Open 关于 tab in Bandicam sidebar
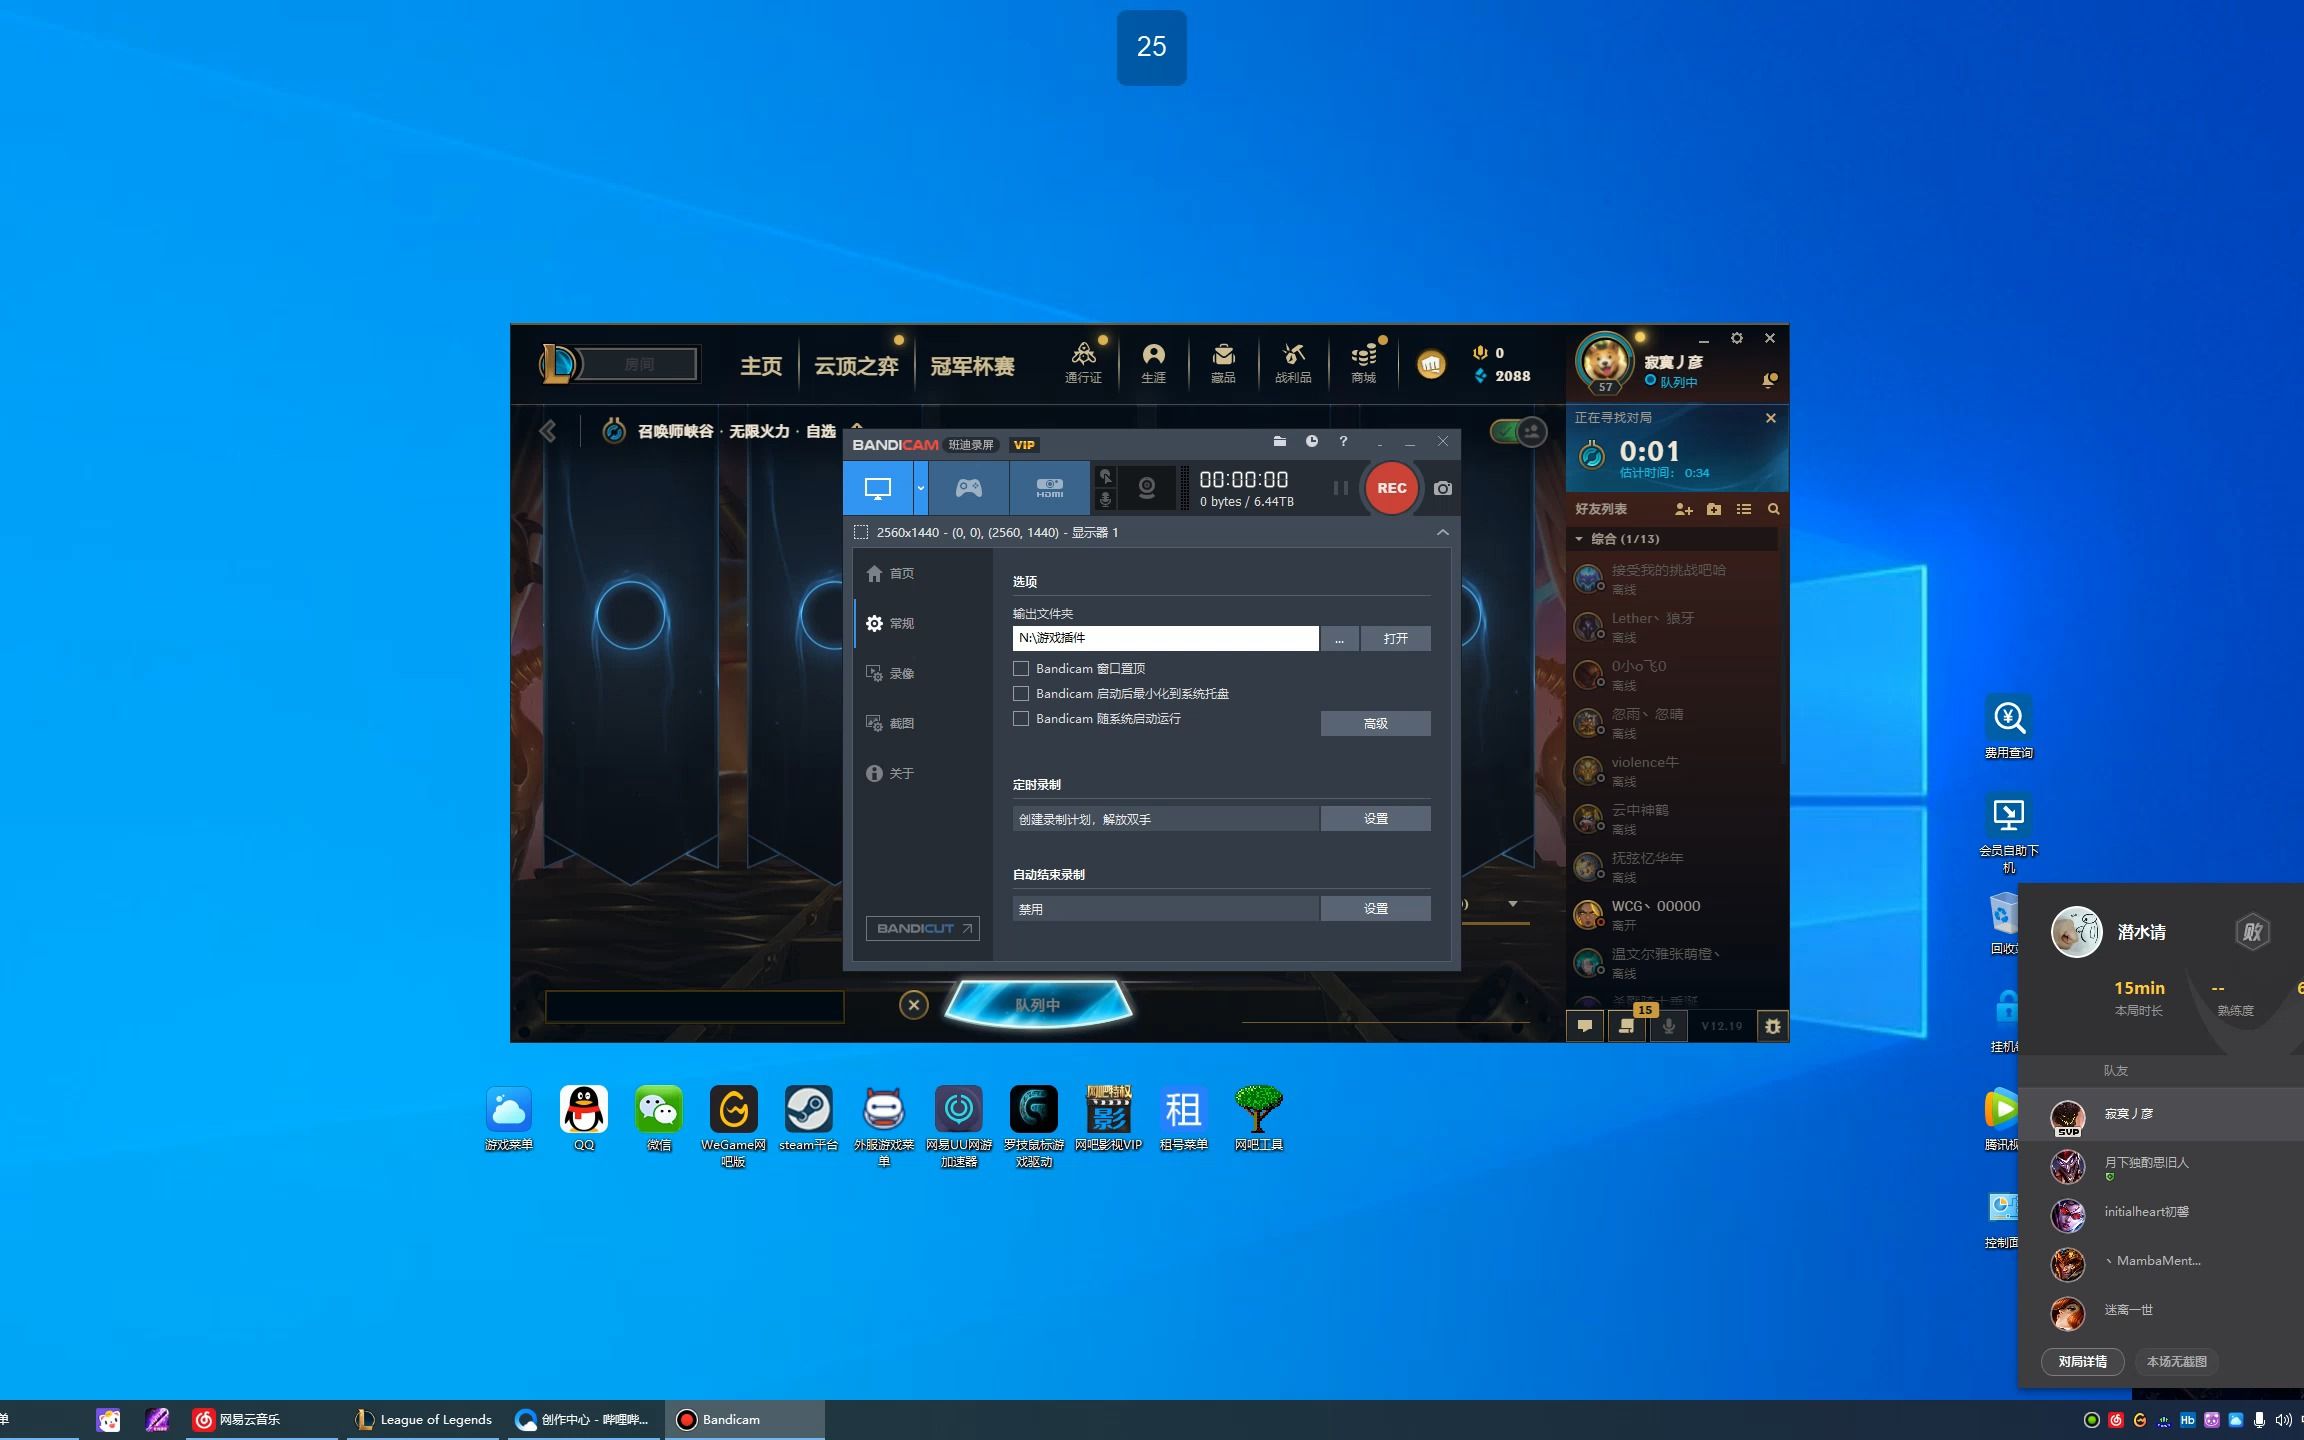This screenshot has height=1440, width=2304. pyautogui.click(x=890, y=773)
